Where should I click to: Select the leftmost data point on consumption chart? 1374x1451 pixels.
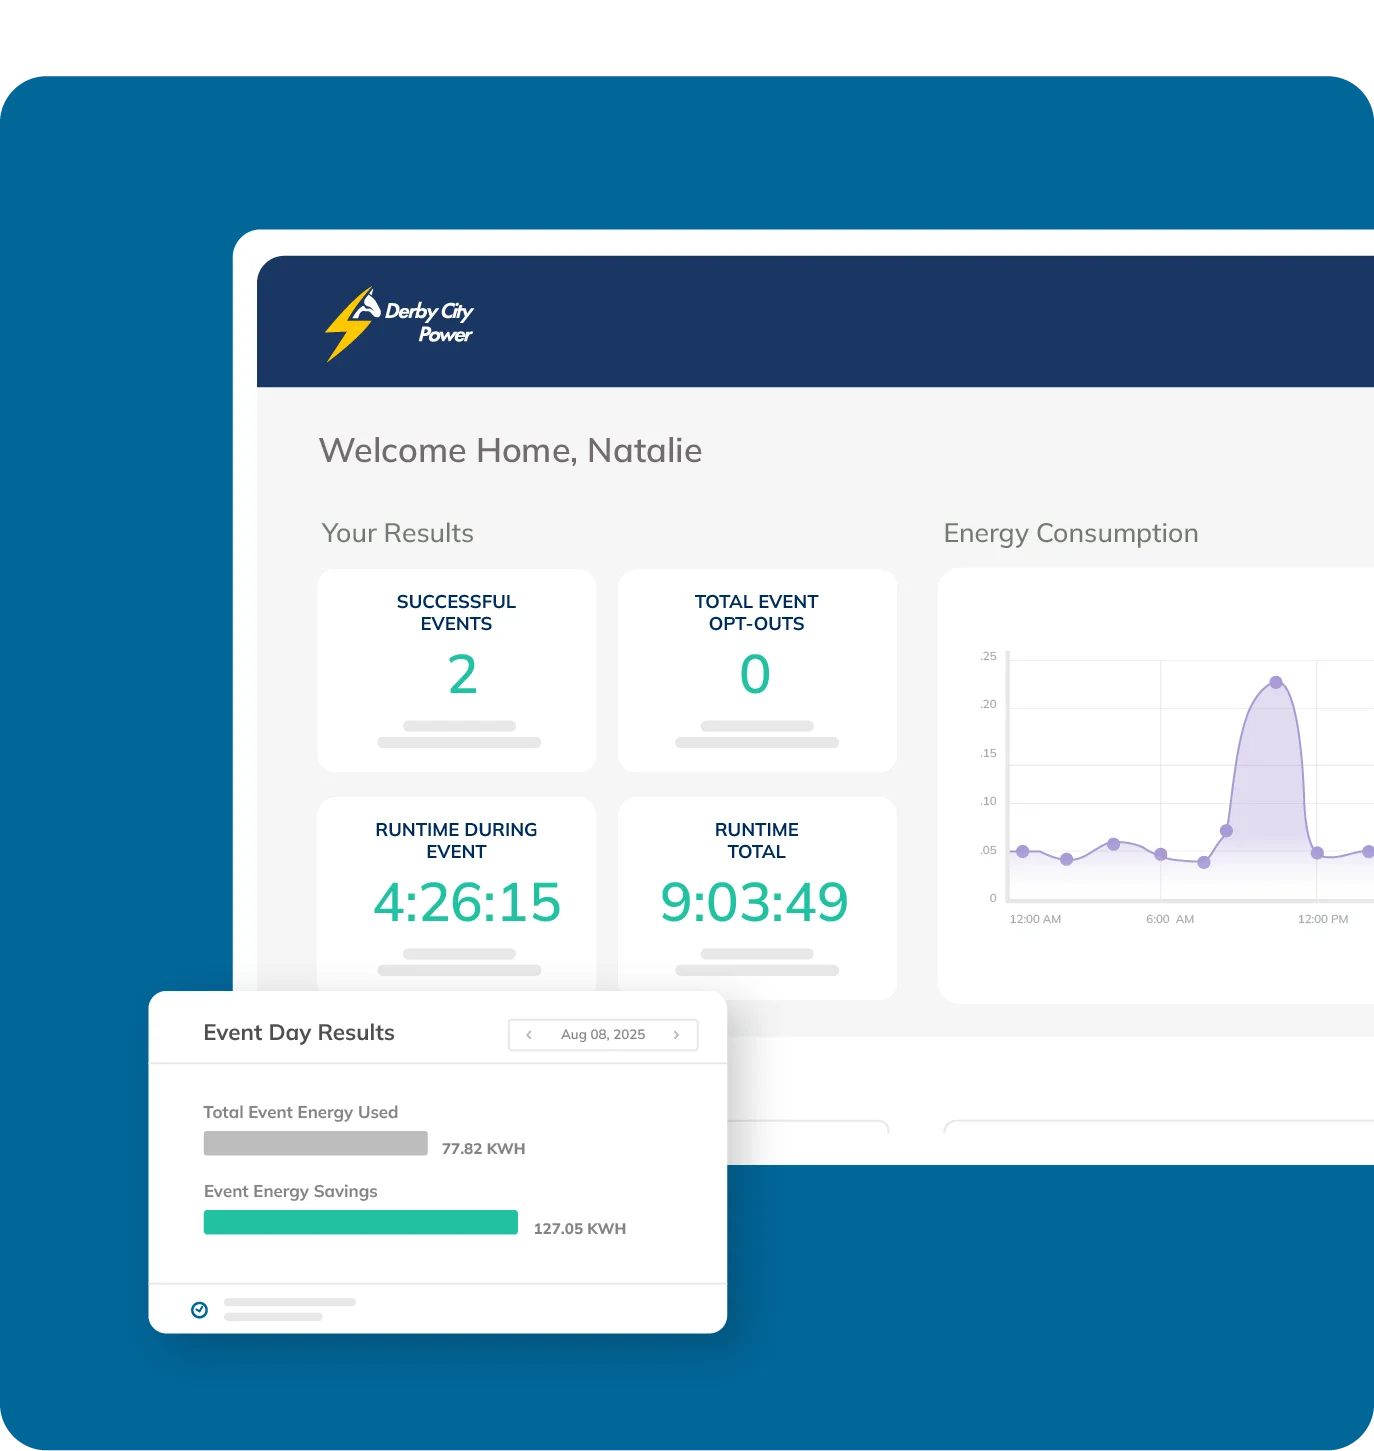click(x=1022, y=852)
